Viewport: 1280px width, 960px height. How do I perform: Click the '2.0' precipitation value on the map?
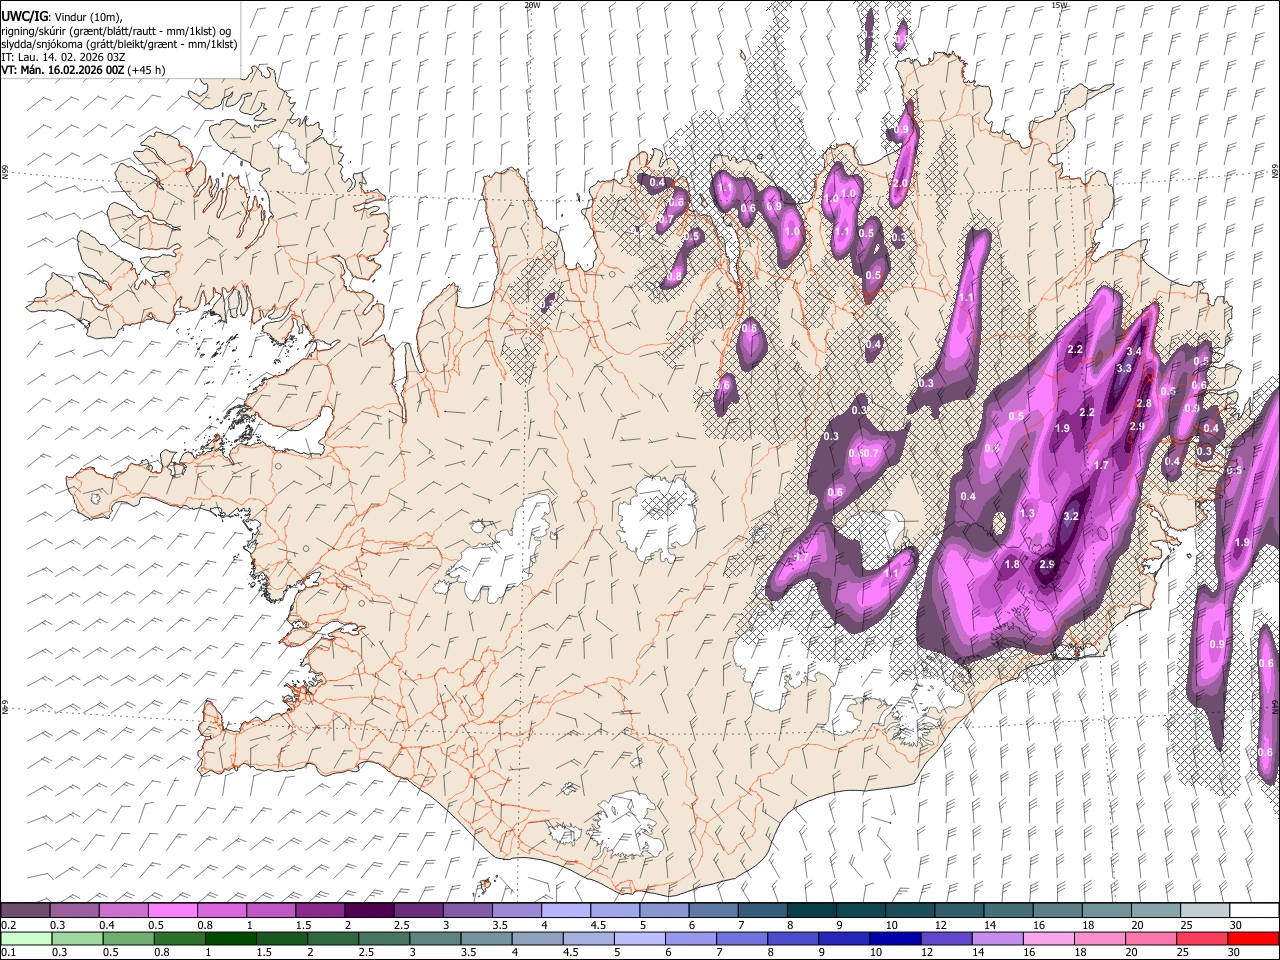[900, 184]
